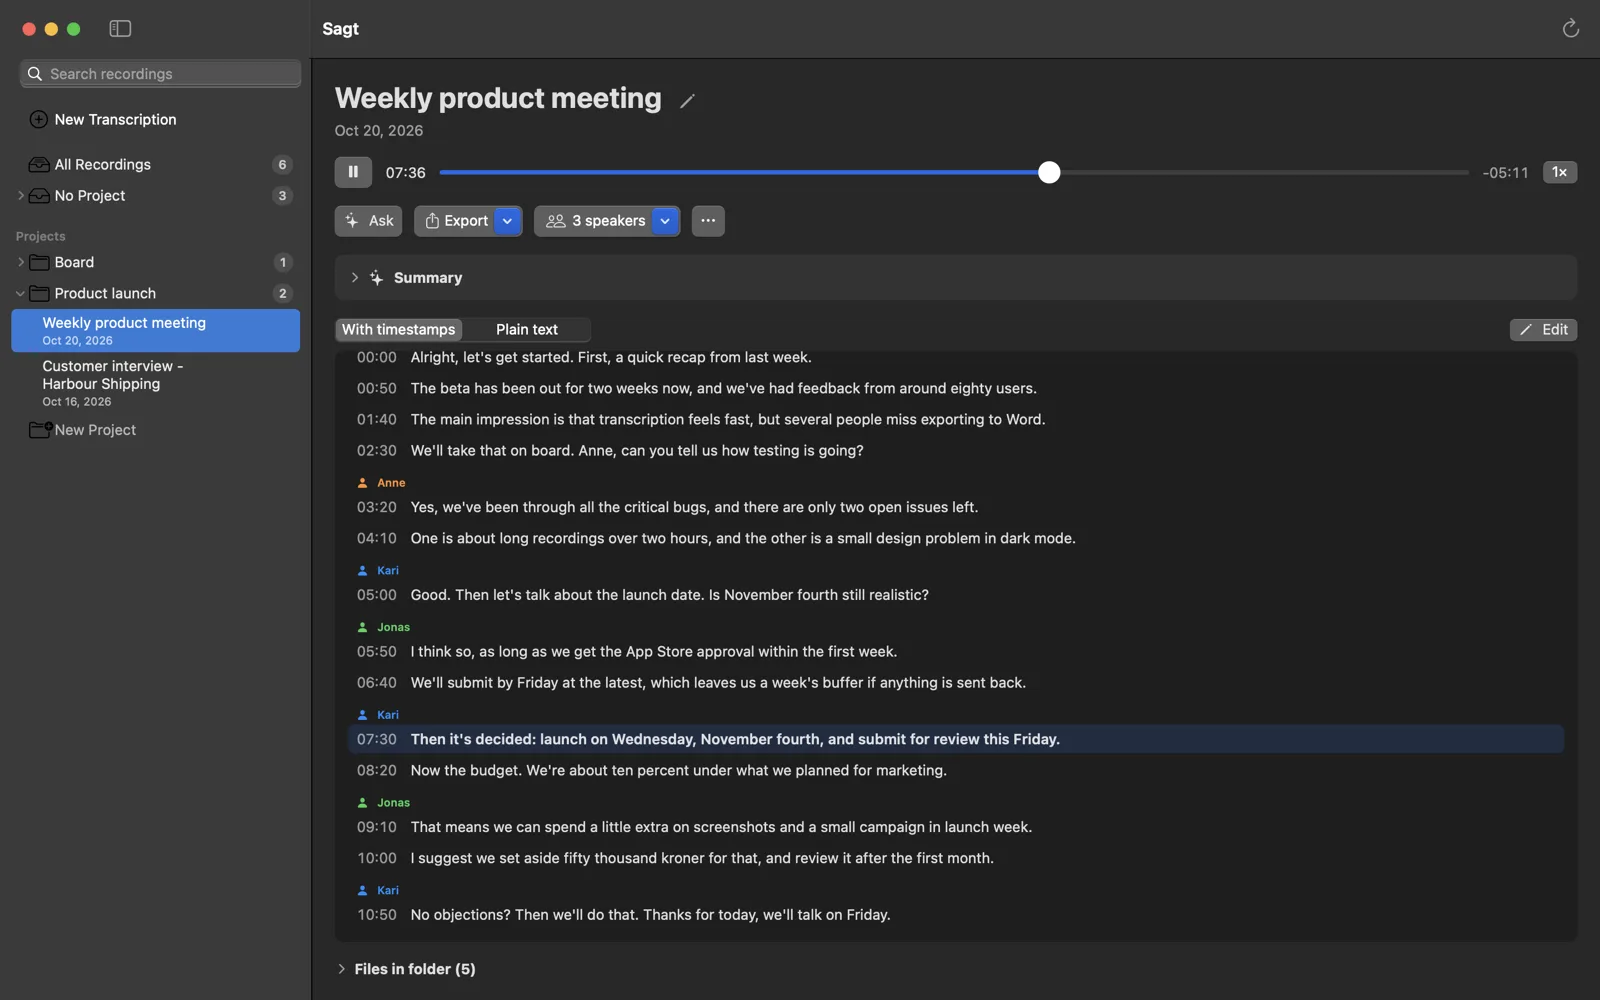Click the 3 speakers button
This screenshot has width=1600, height=1000.
click(x=594, y=221)
